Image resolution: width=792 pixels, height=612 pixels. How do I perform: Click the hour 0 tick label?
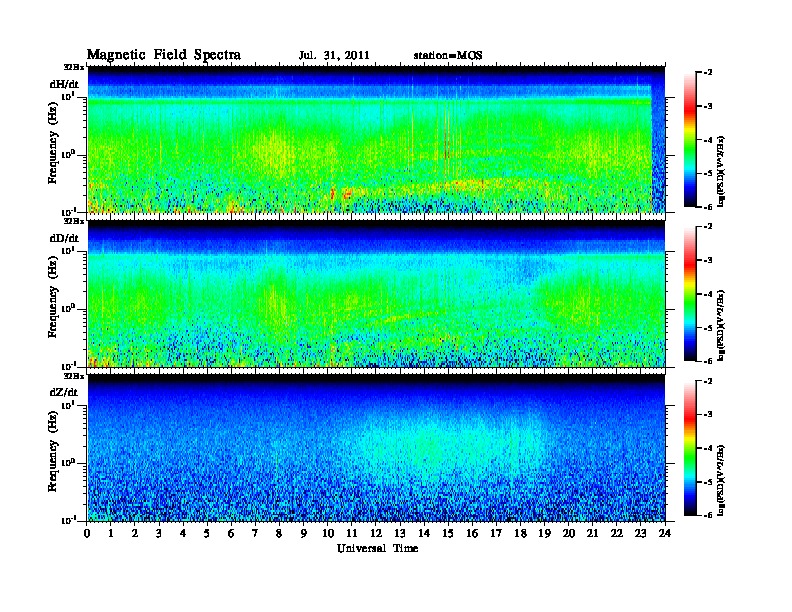tap(87, 533)
